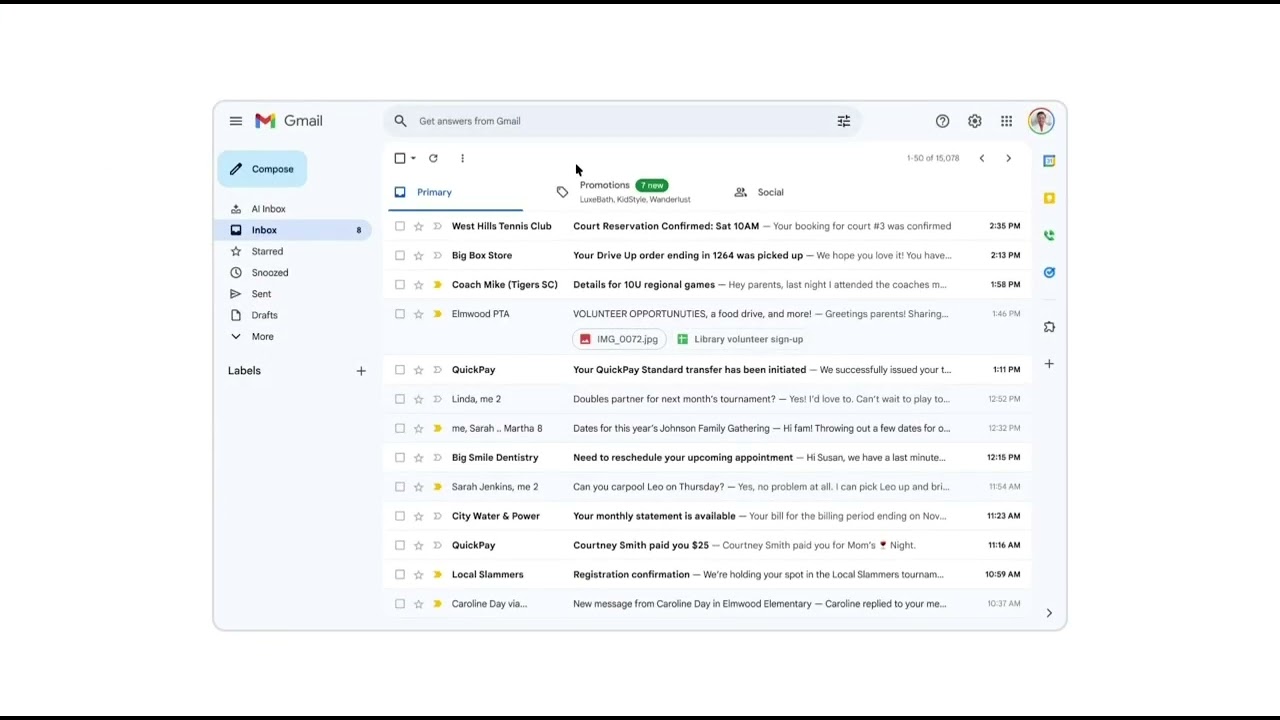Open the Inbox folder

click(294, 230)
